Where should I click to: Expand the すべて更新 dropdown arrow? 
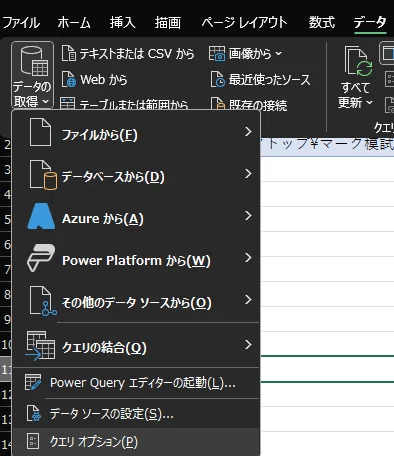(x=369, y=103)
